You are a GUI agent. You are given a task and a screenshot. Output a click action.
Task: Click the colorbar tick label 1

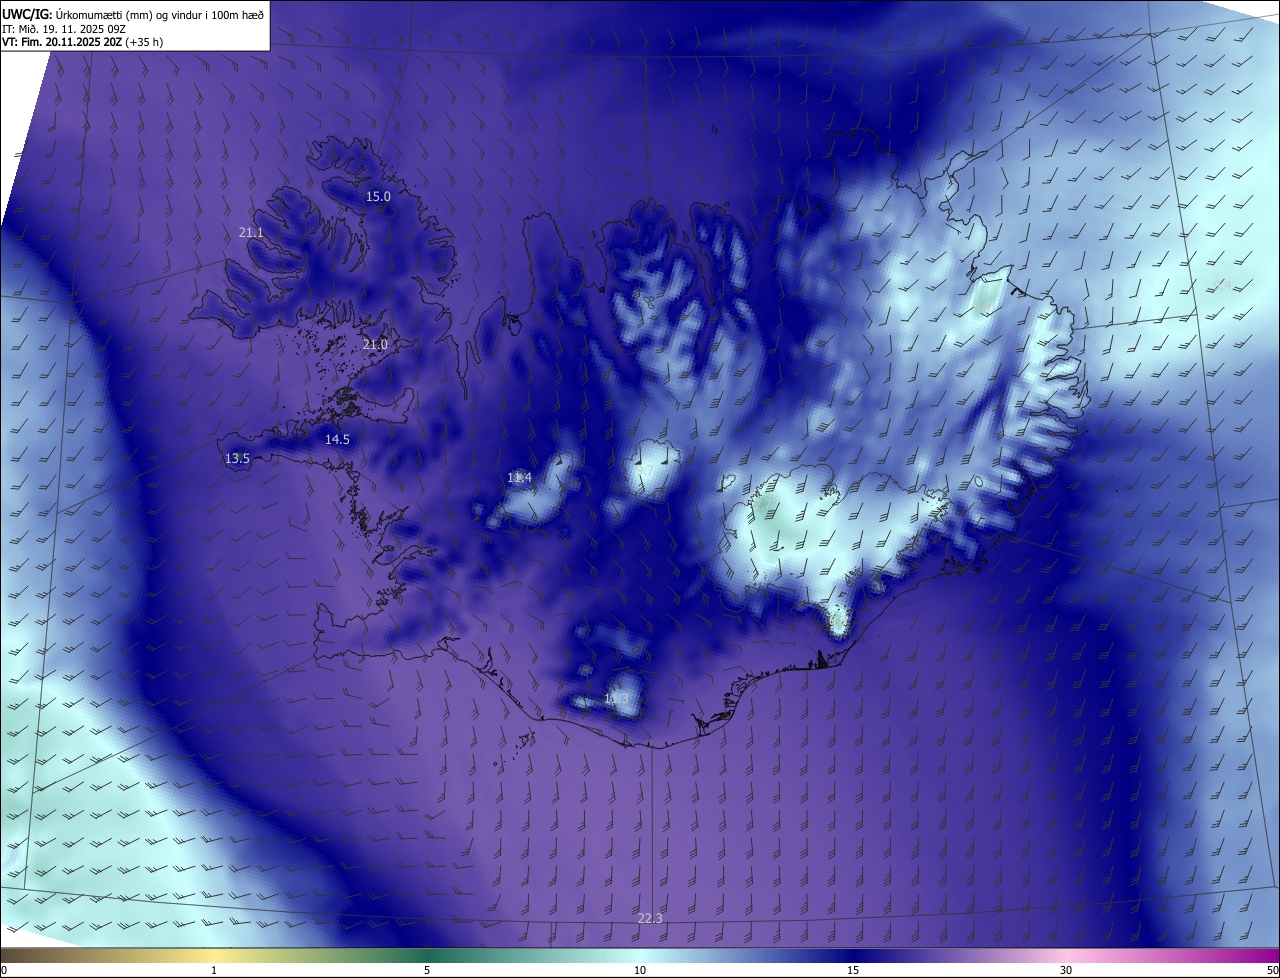pos(215,970)
